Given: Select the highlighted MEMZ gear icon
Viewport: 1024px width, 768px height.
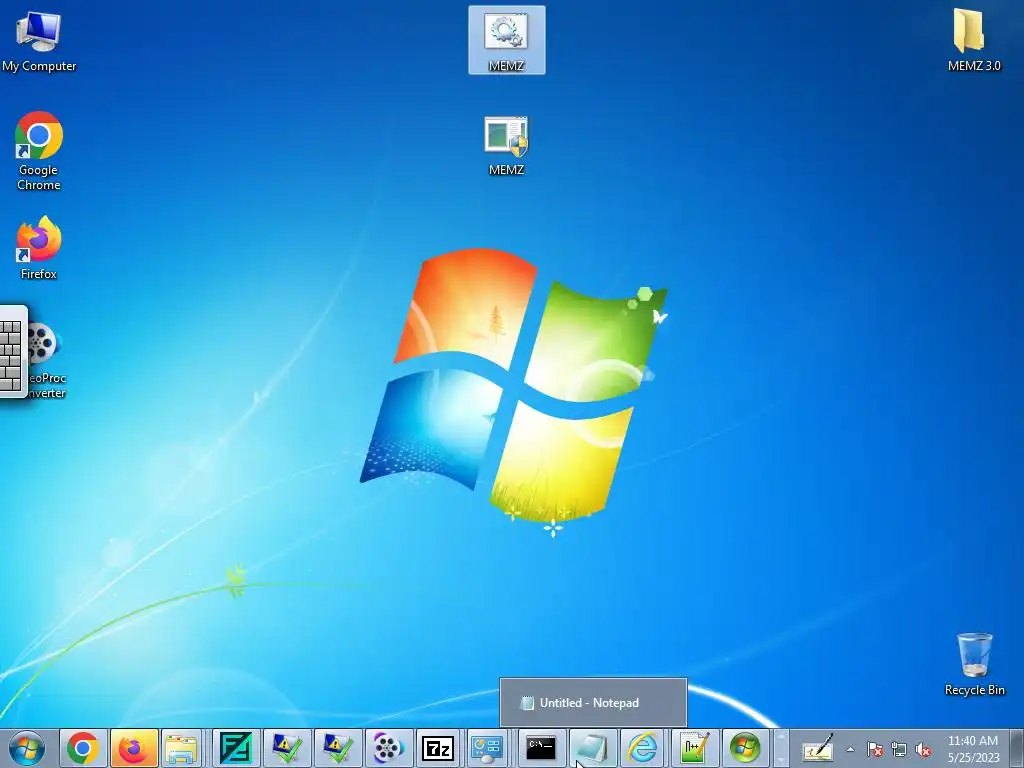Looking at the screenshot, I should 507,40.
